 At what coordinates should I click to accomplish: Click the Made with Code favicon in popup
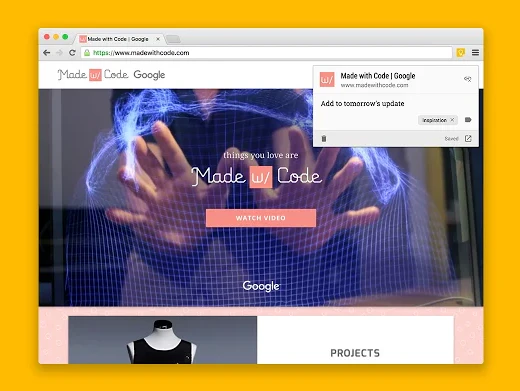click(x=327, y=79)
